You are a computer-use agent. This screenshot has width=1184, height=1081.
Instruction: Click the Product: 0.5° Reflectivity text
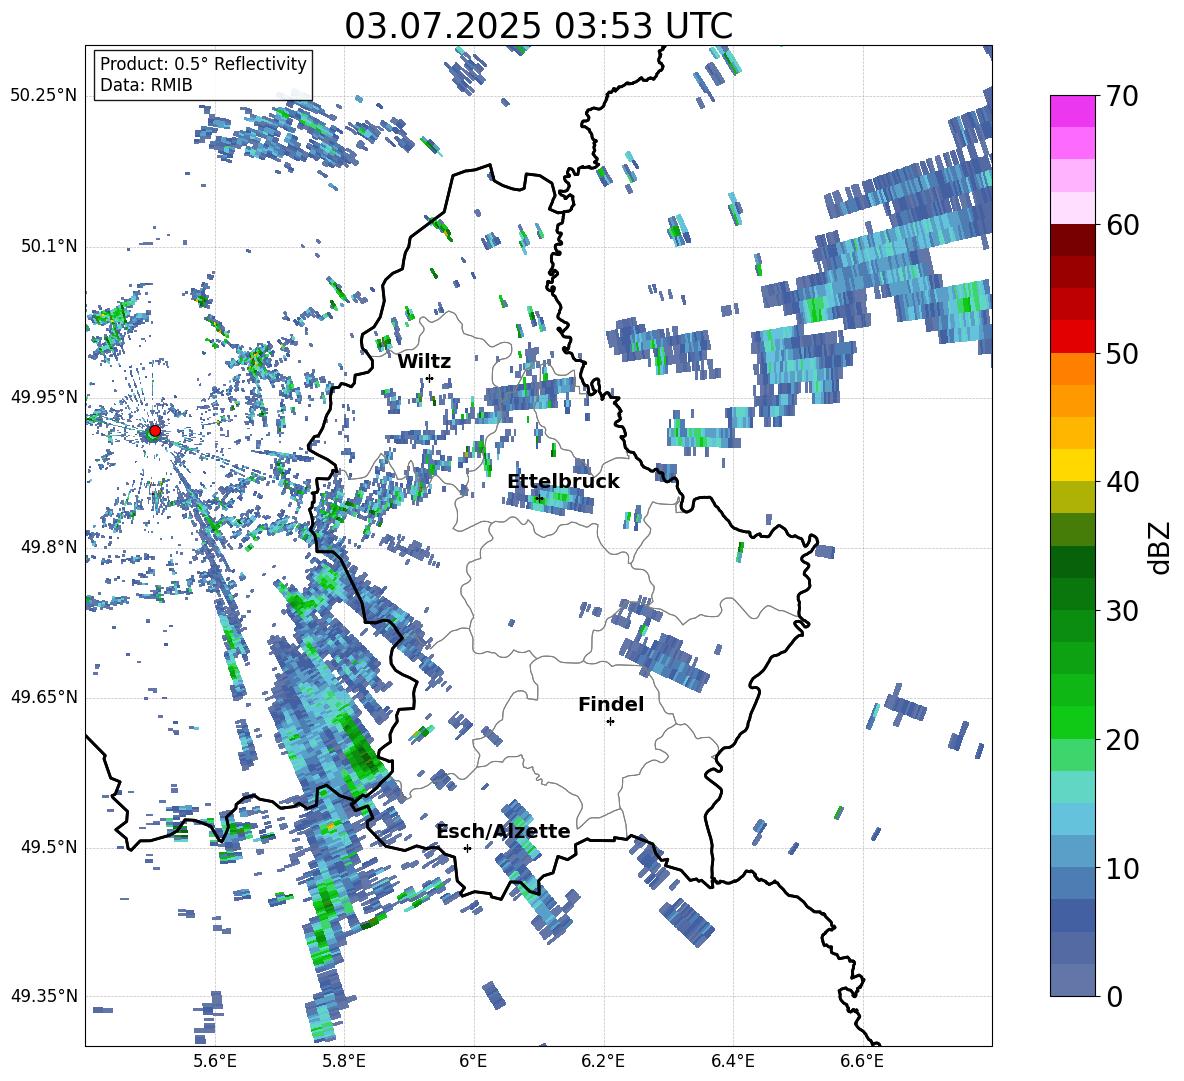(203, 63)
